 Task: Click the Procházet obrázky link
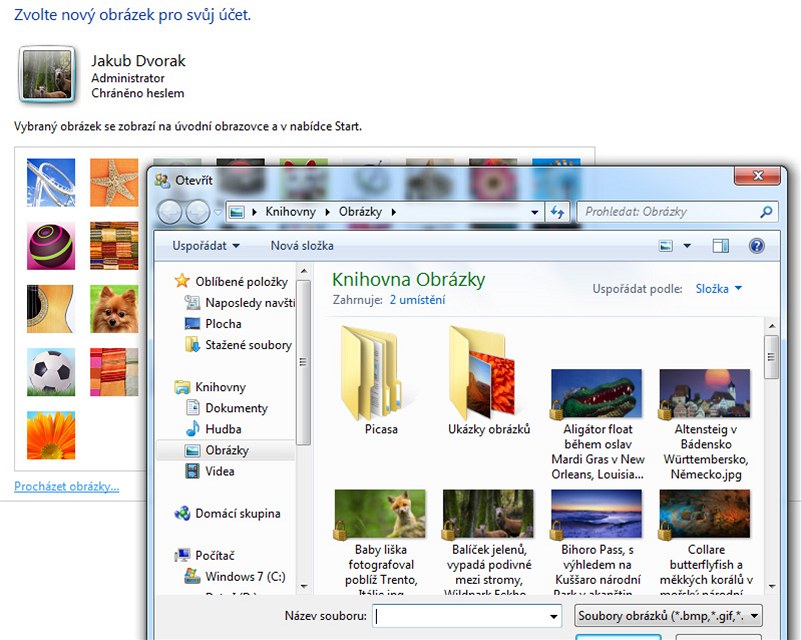[x=66, y=487]
